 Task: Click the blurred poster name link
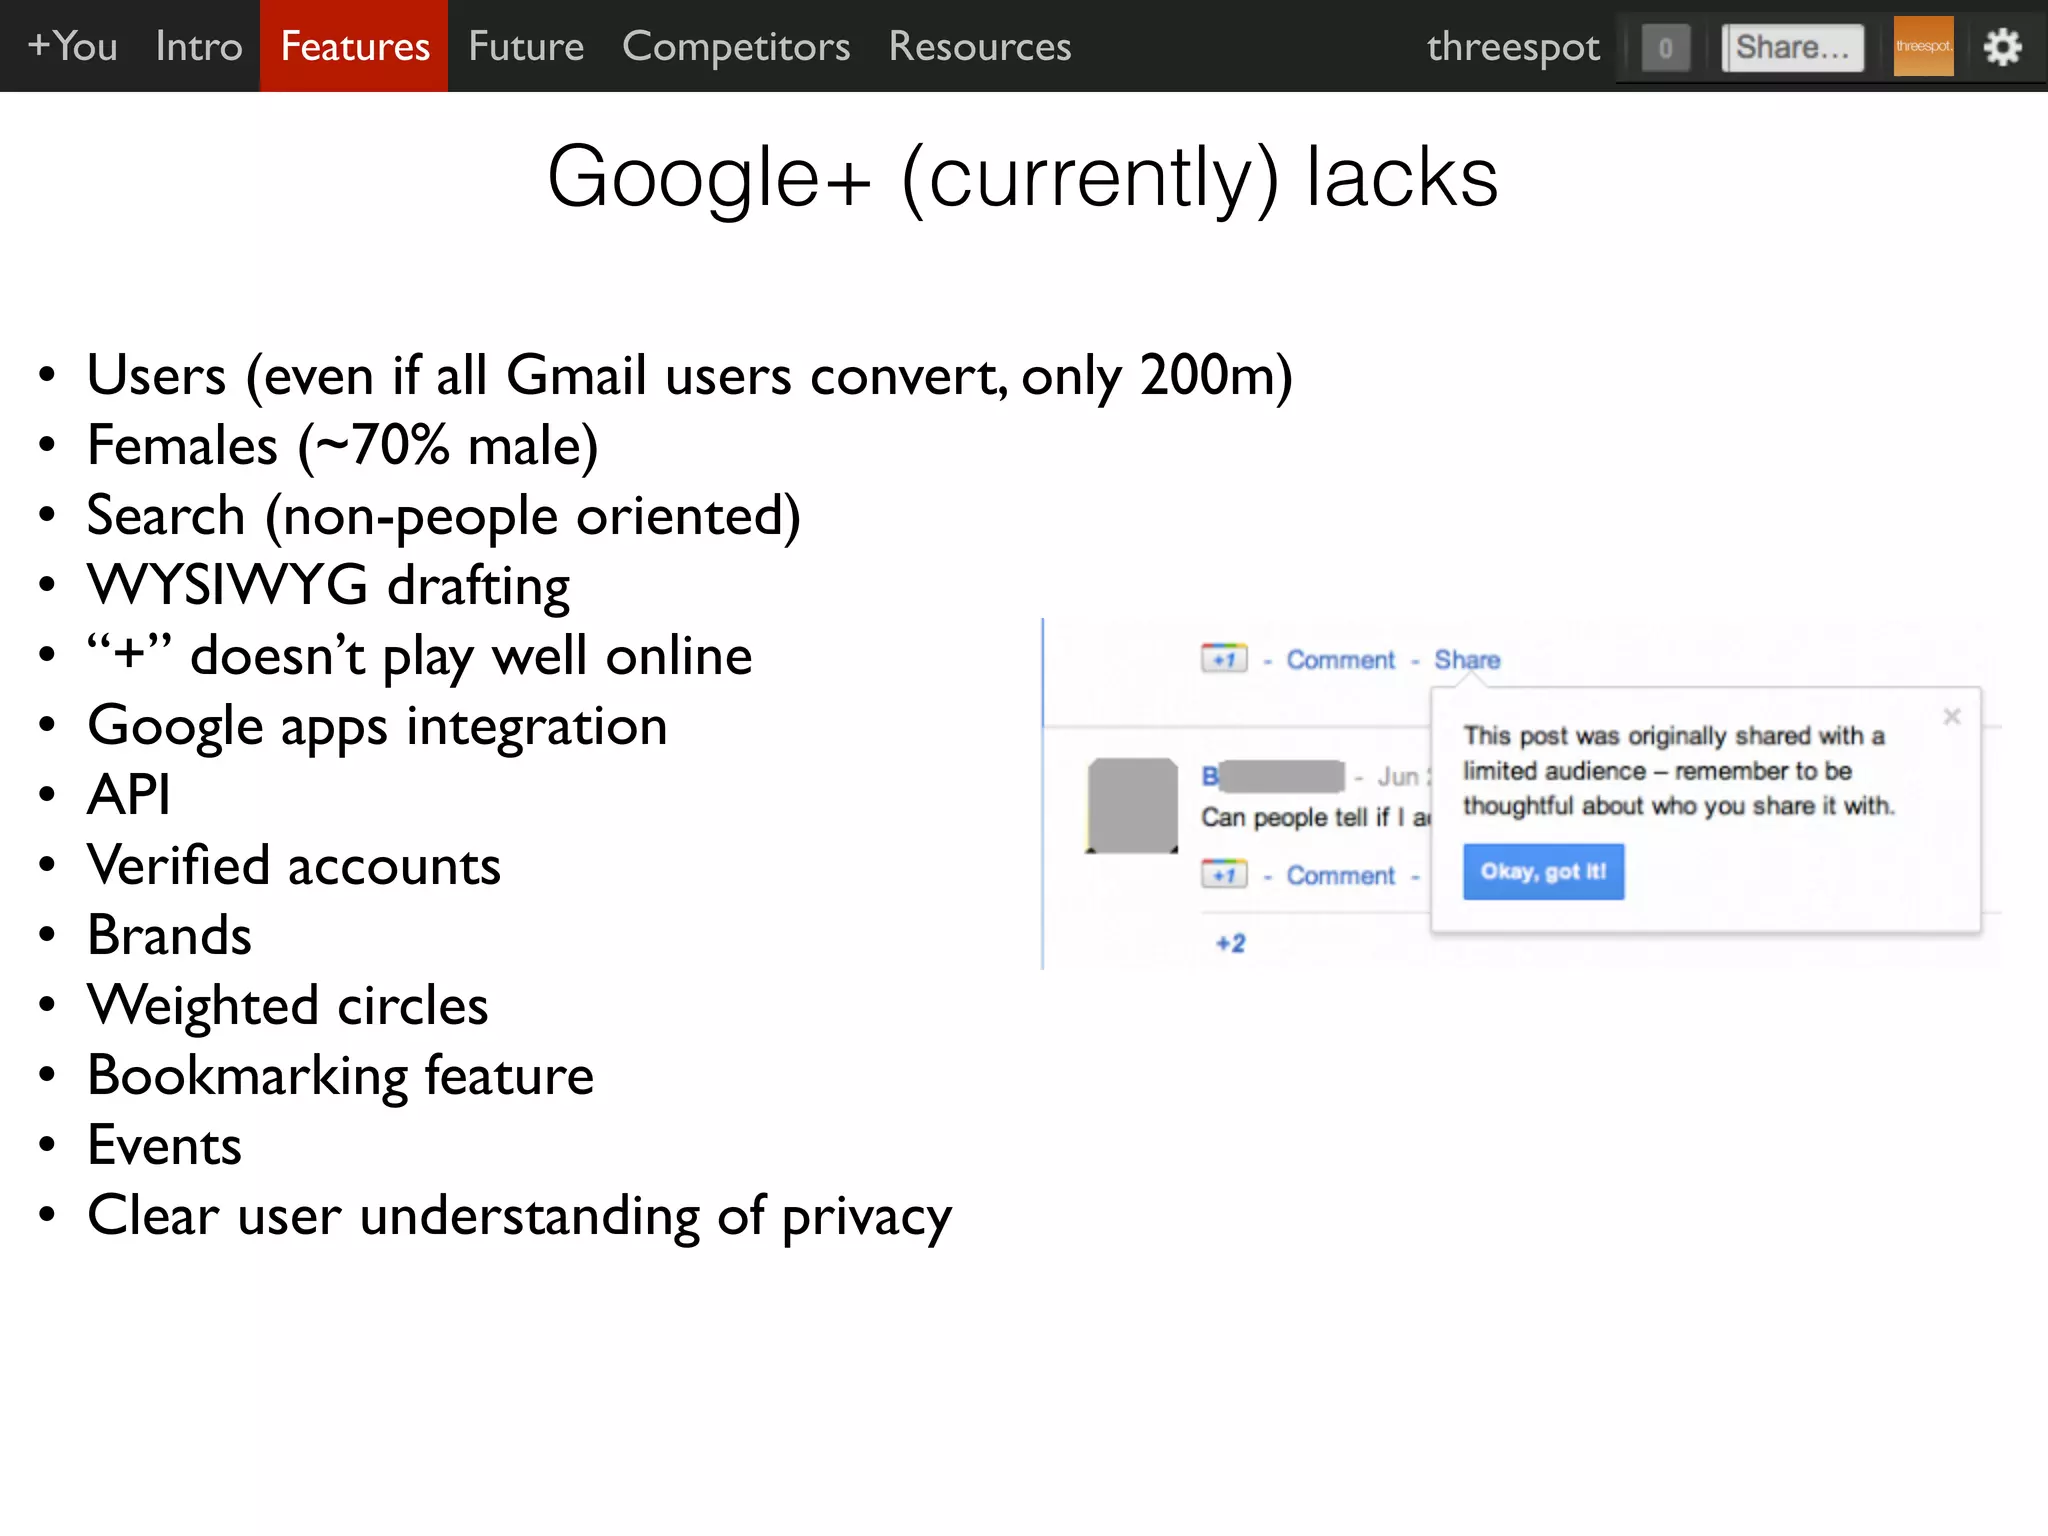(x=1273, y=776)
